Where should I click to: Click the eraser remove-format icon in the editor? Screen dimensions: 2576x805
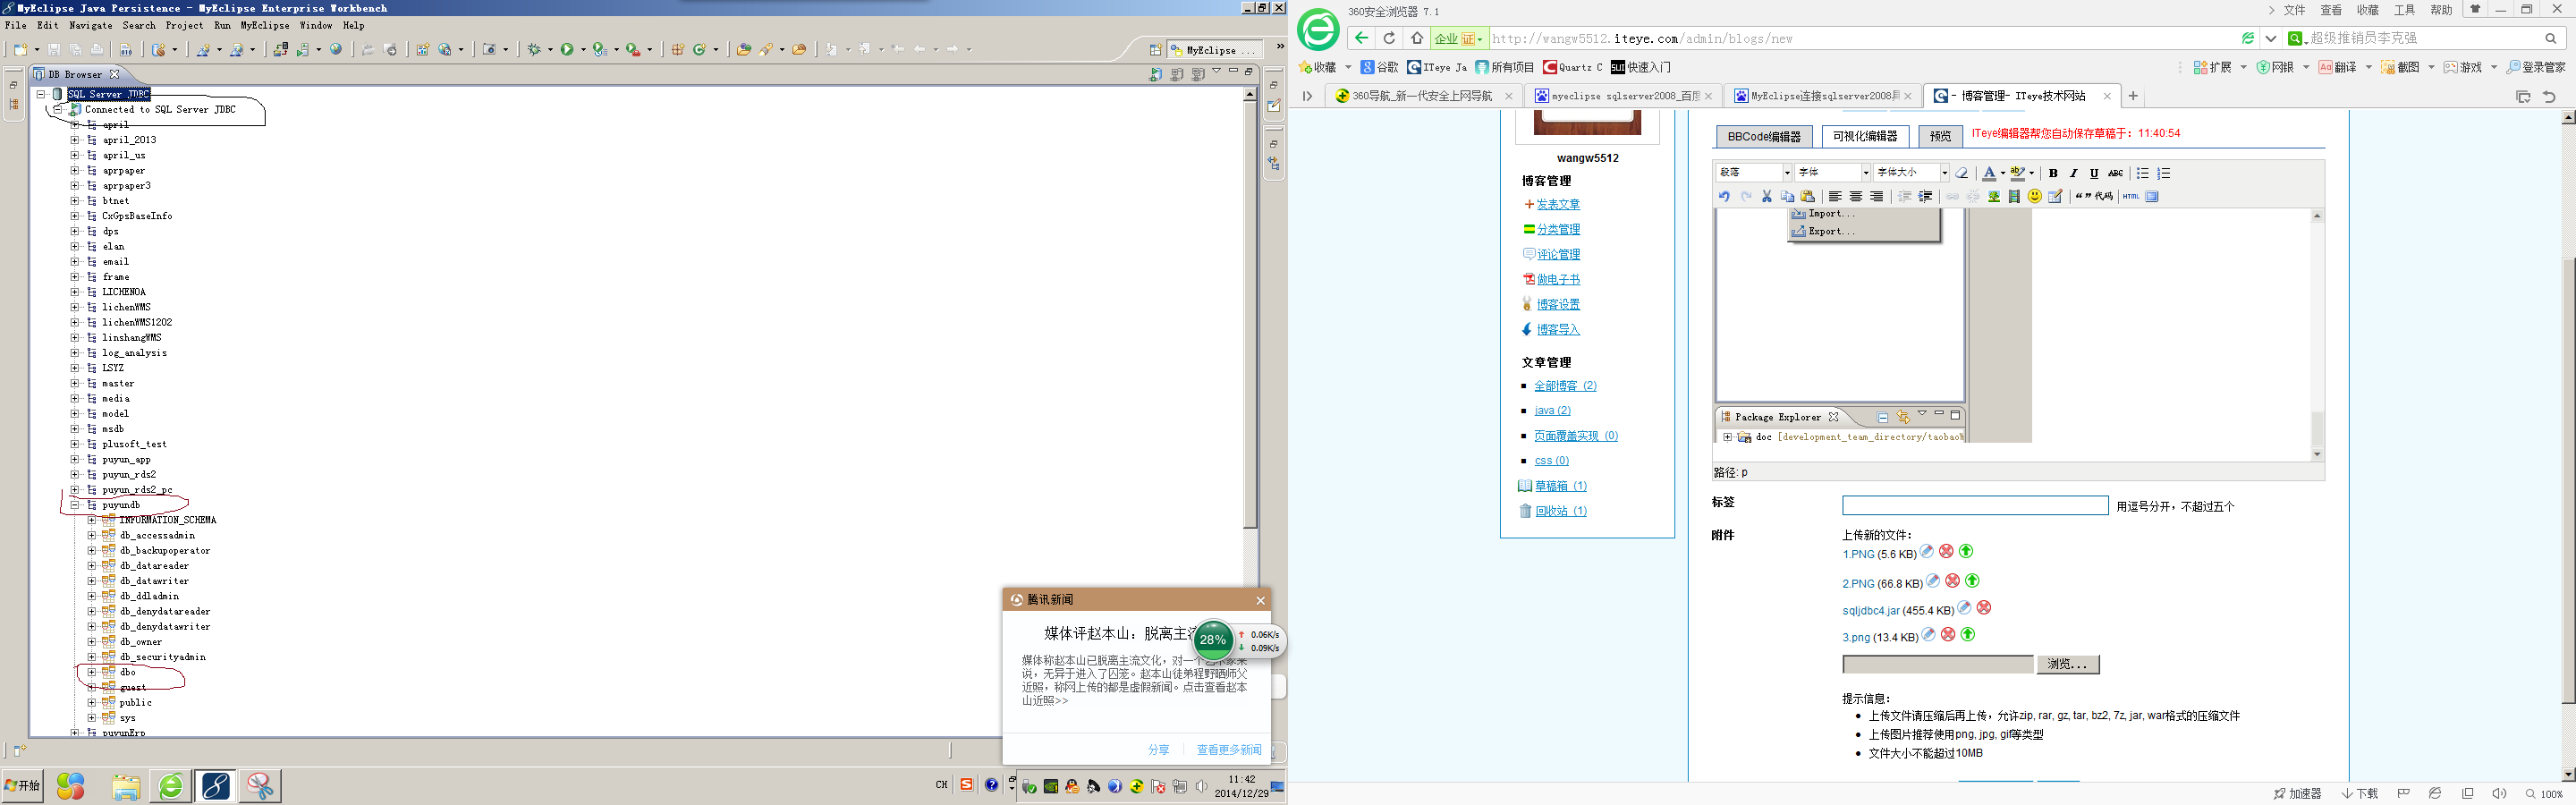tap(1962, 173)
